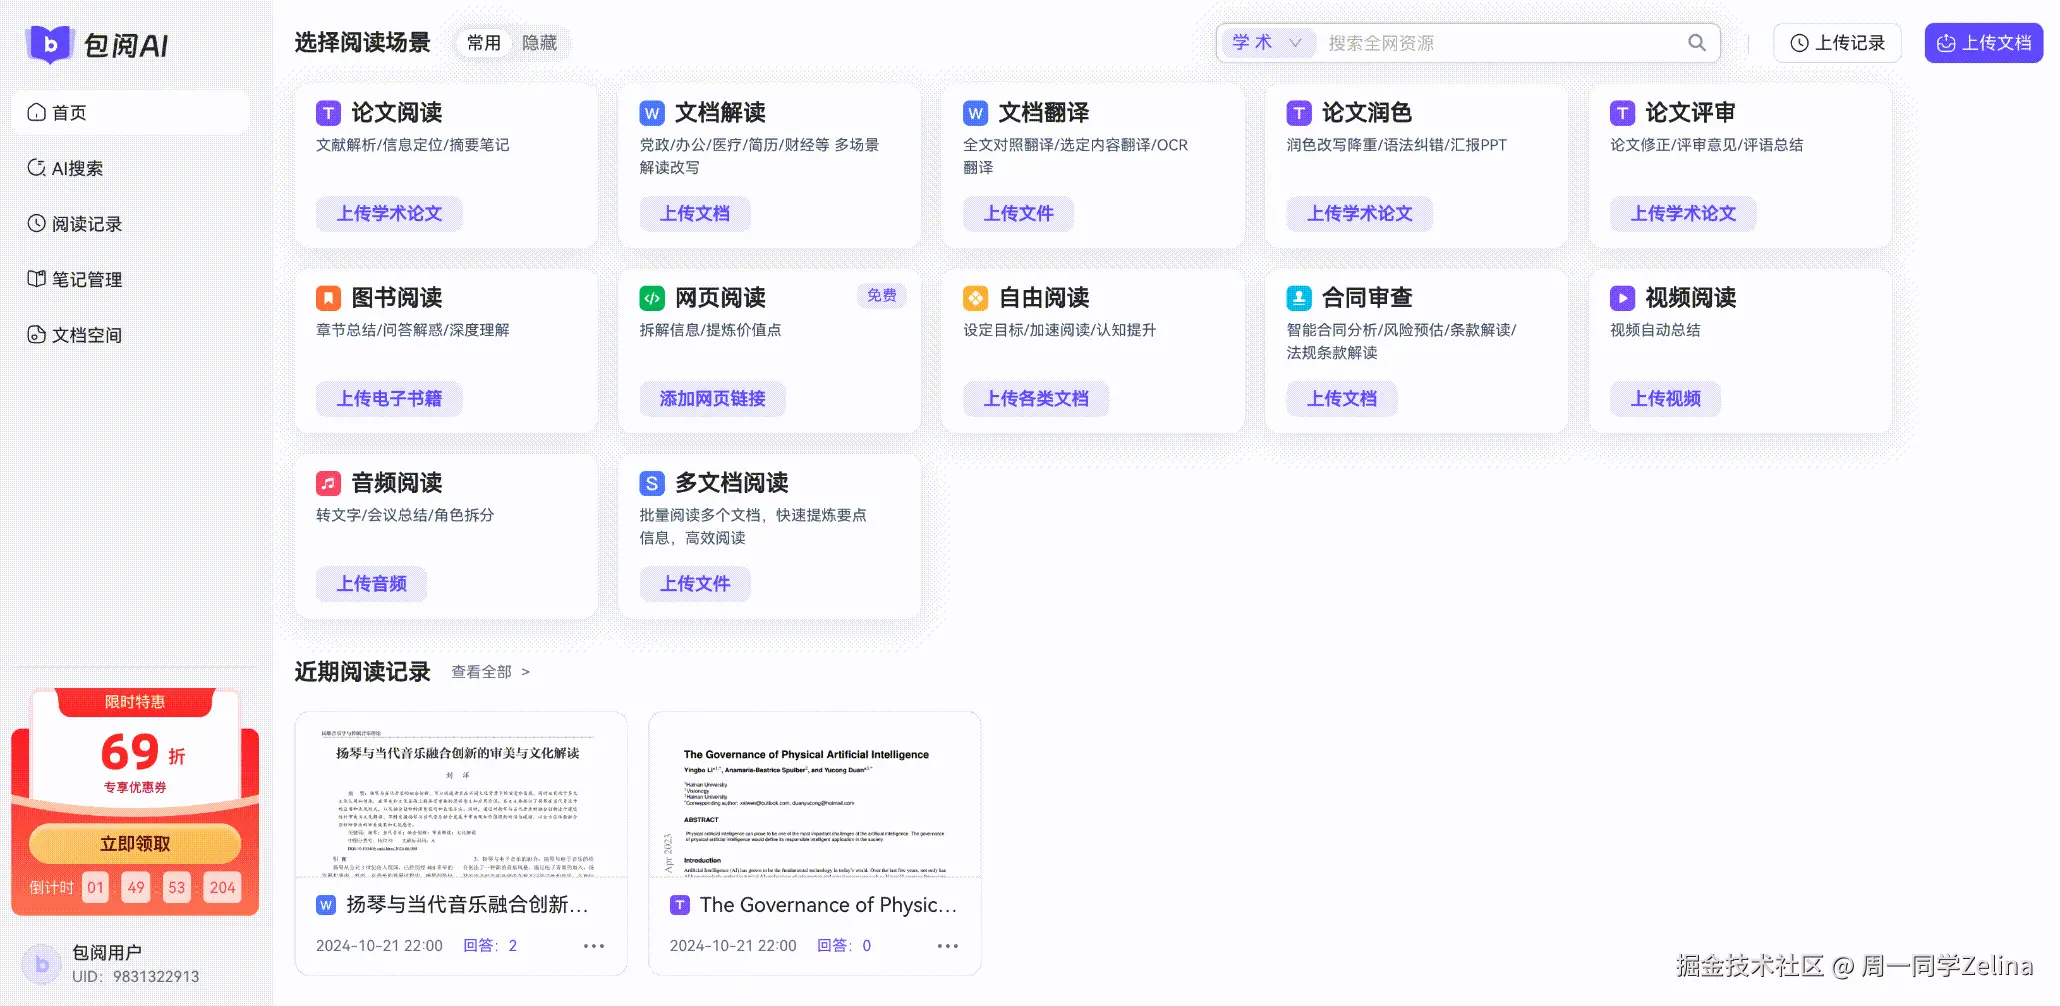Click the search magnifier icon
Screen dimensions: 2060x1006
tap(1696, 42)
